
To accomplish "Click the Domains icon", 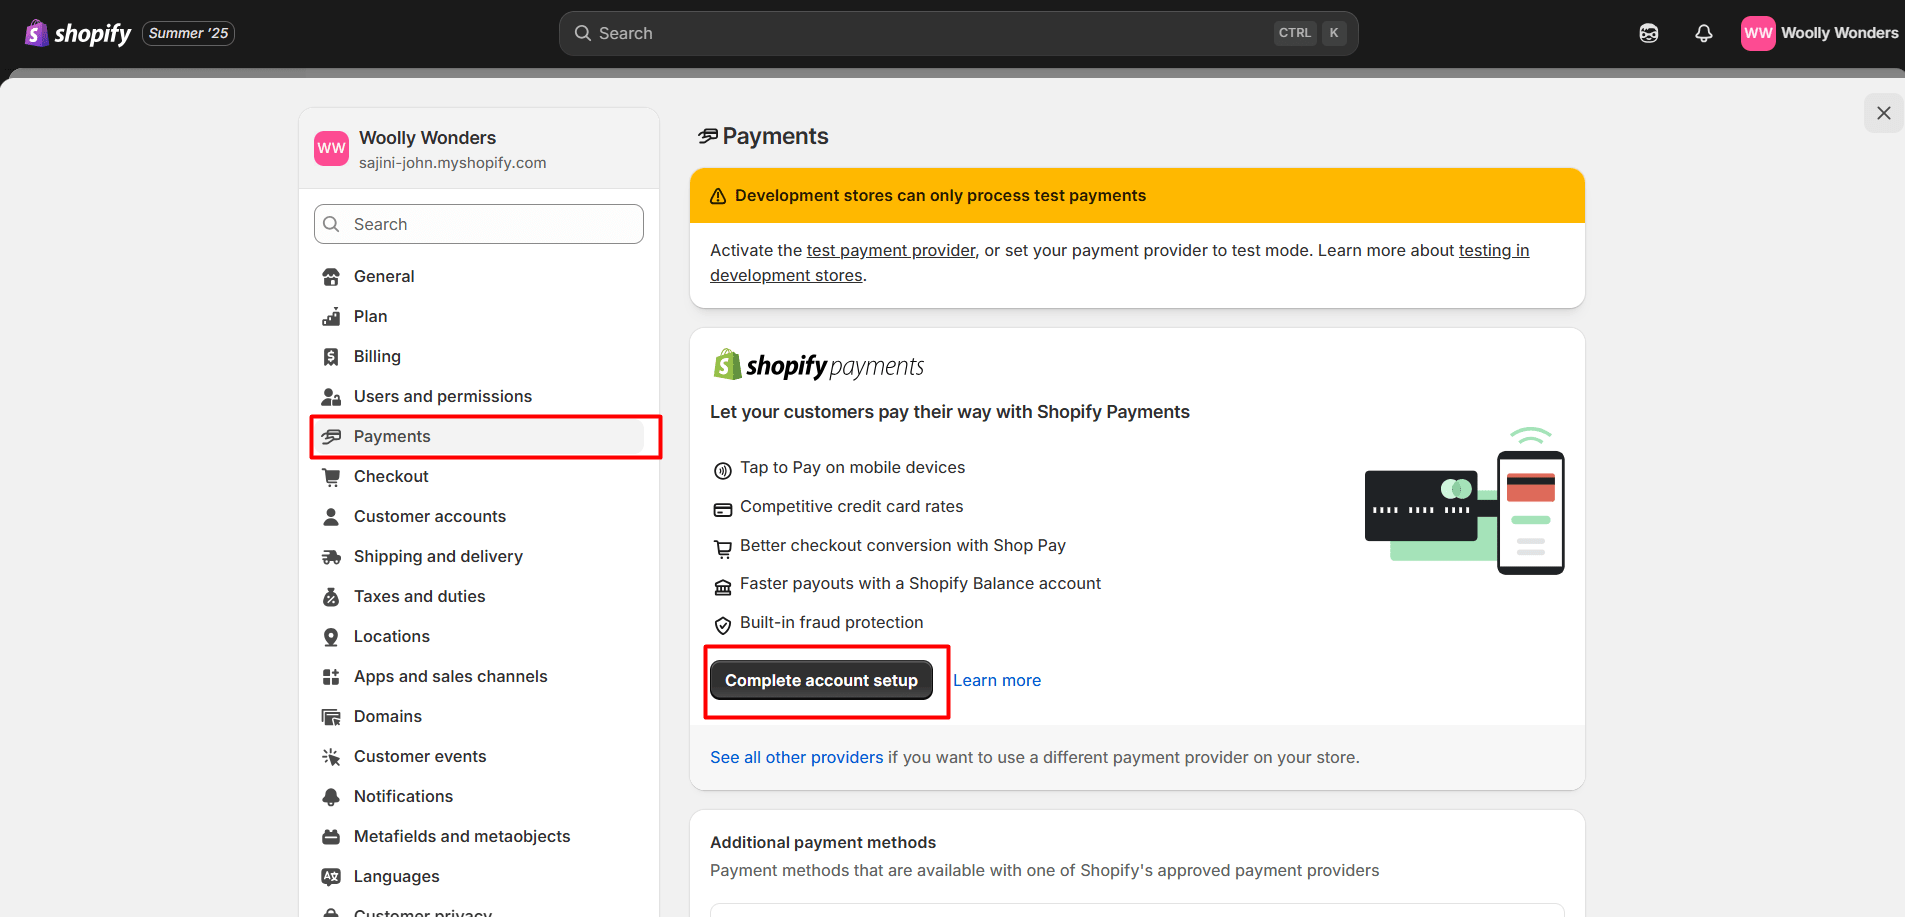I will tap(331, 717).
